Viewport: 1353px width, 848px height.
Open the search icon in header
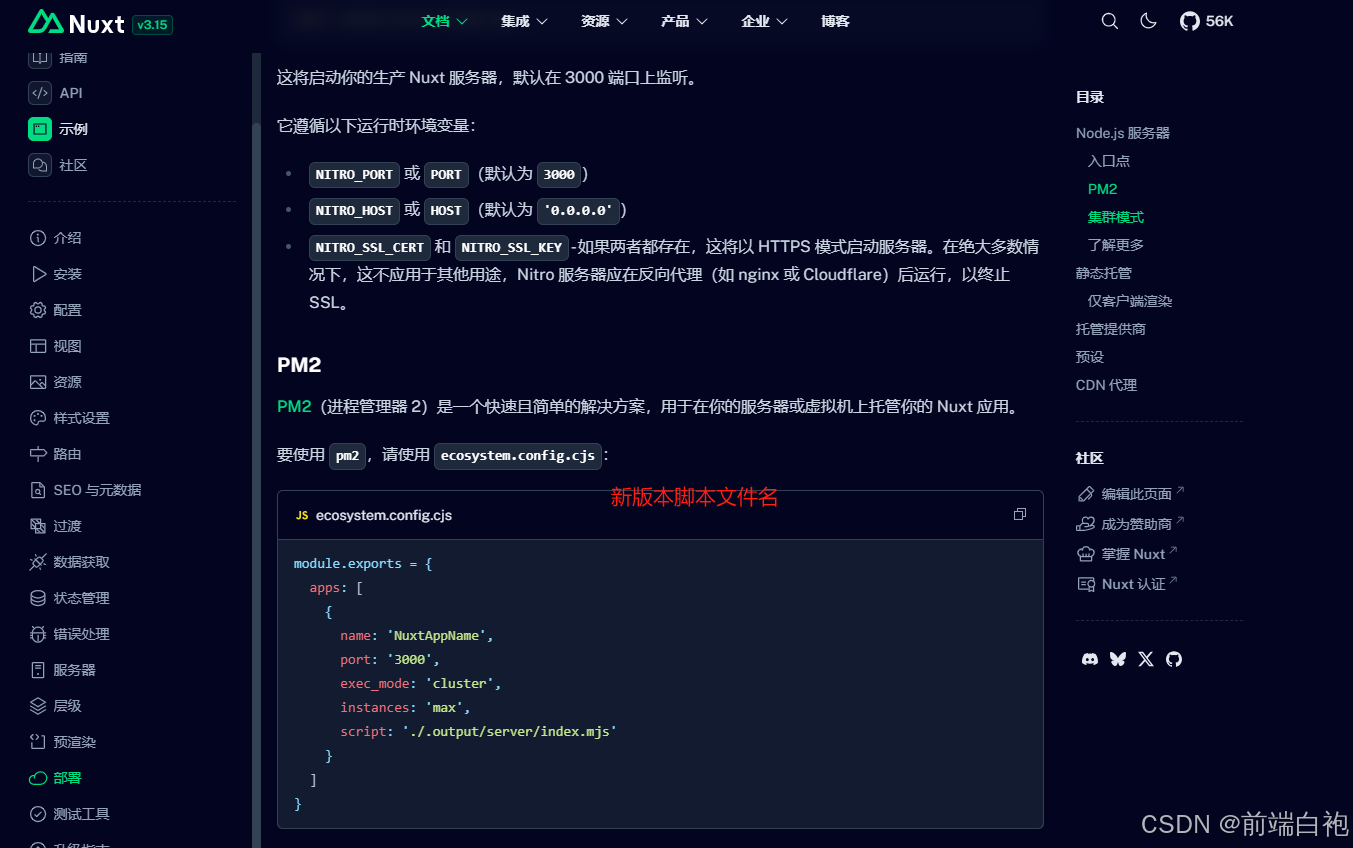point(1110,21)
